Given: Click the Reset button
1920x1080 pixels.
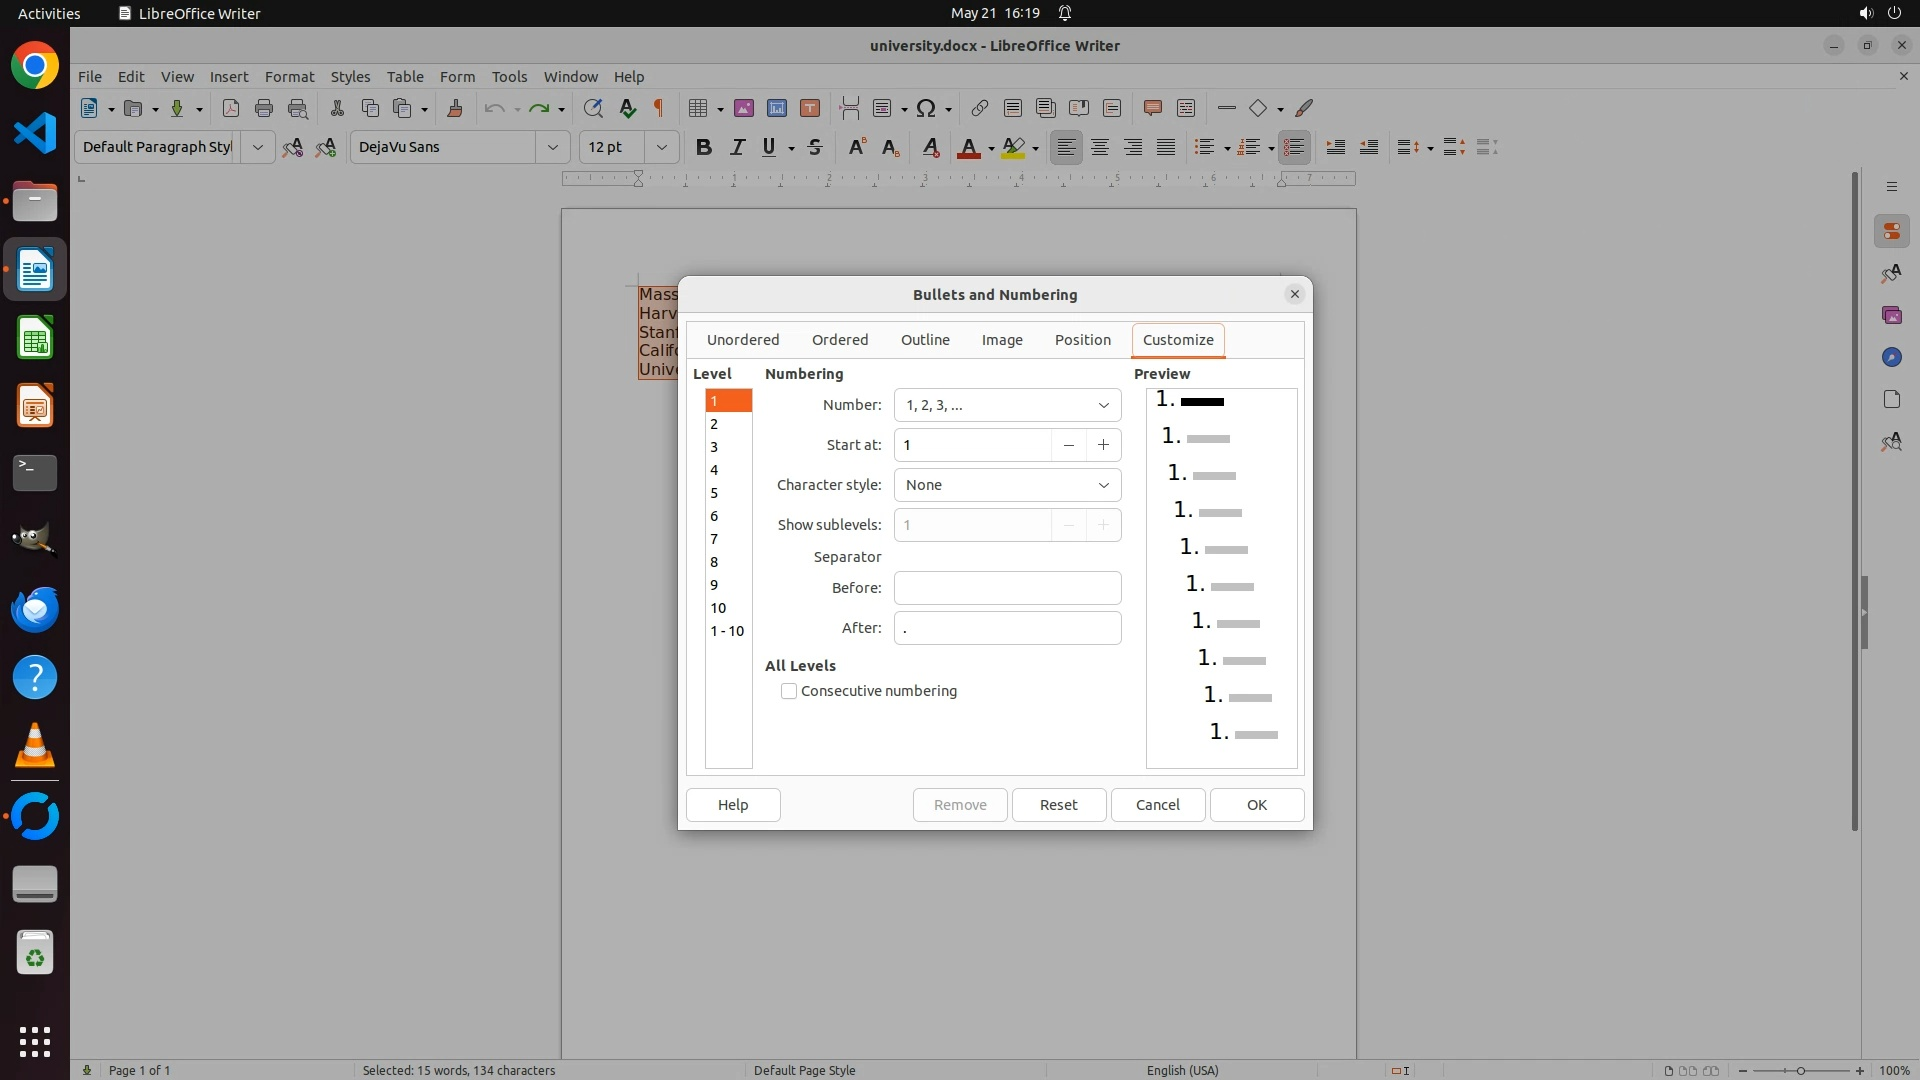Looking at the screenshot, I should [1058, 805].
